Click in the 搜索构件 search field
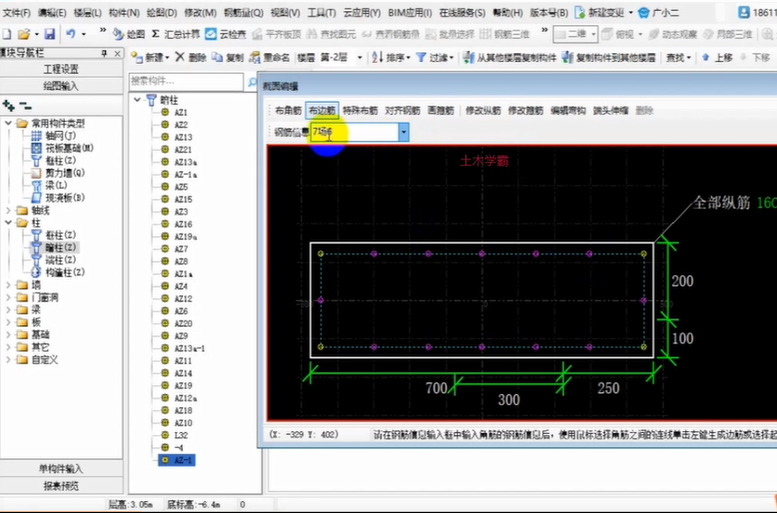 tap(186, 81)
